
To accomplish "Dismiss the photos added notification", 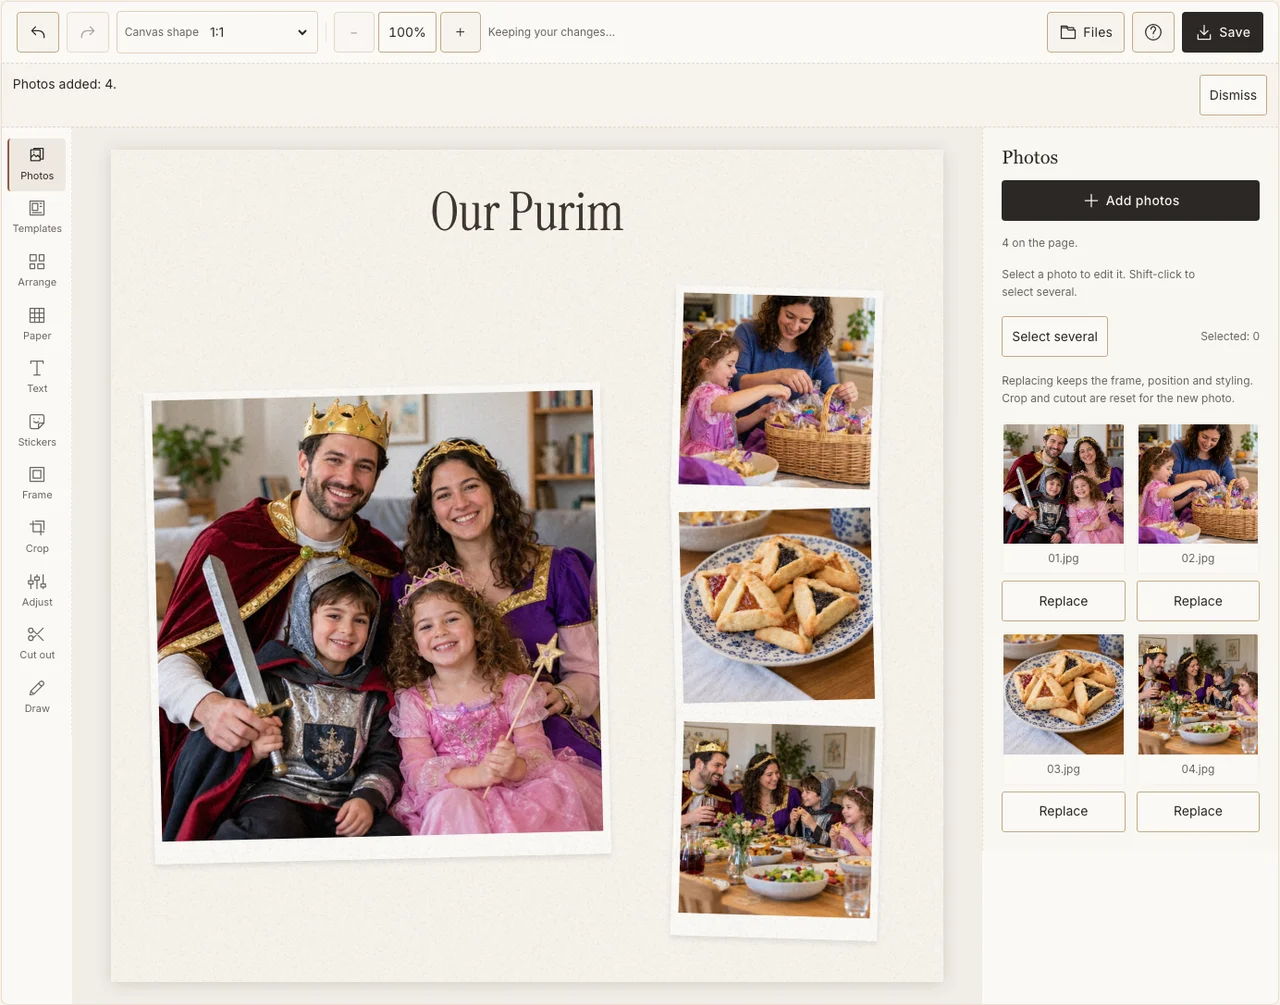I will (x=1233, y=95).
